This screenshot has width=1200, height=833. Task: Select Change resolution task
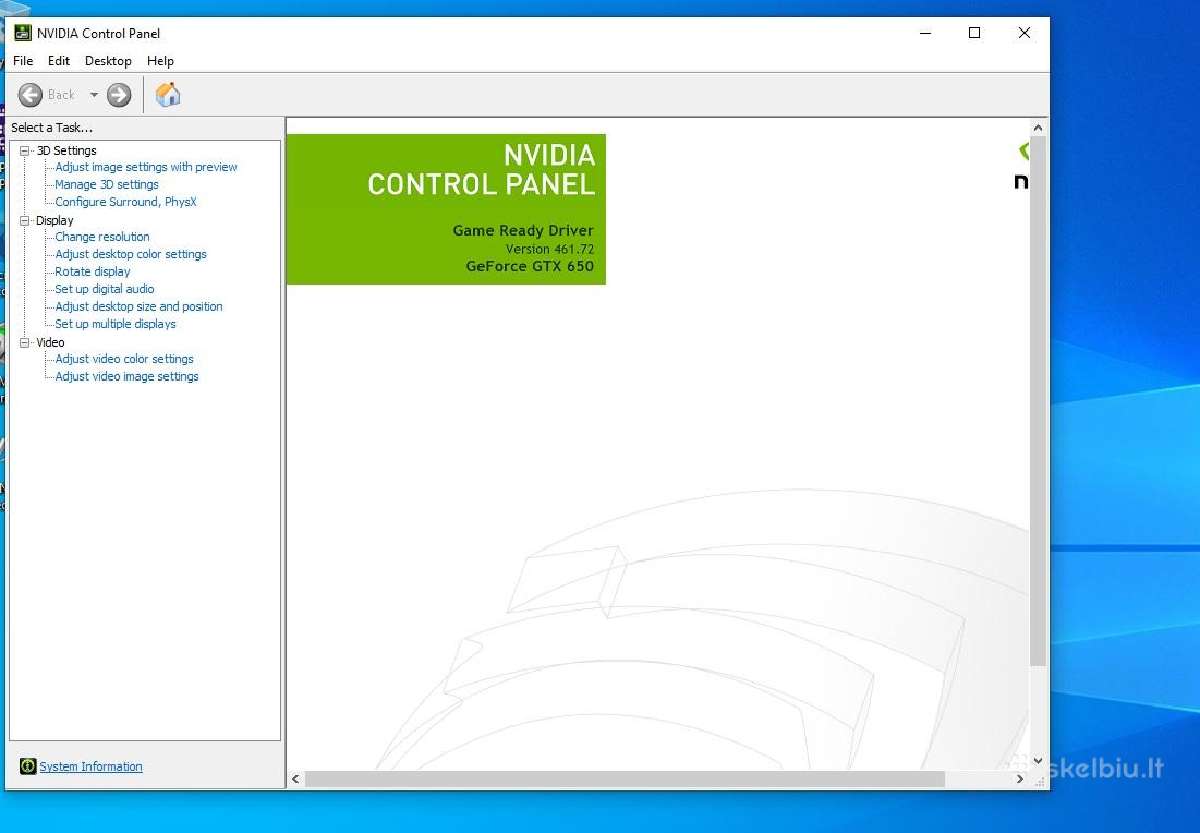[x=102, y=237]
